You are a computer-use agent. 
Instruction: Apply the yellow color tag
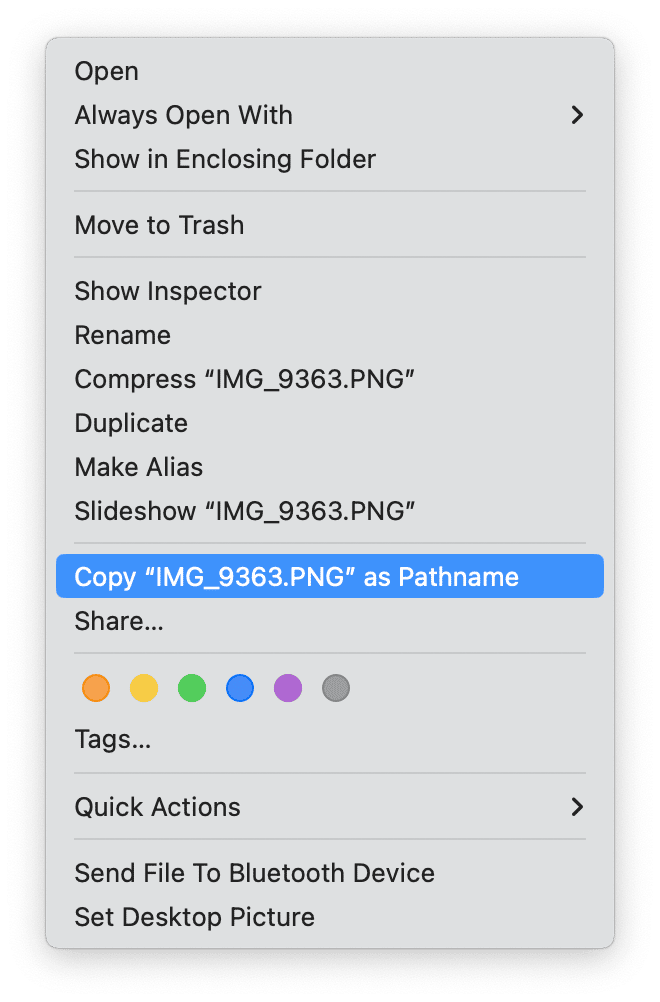click(144, 688)
